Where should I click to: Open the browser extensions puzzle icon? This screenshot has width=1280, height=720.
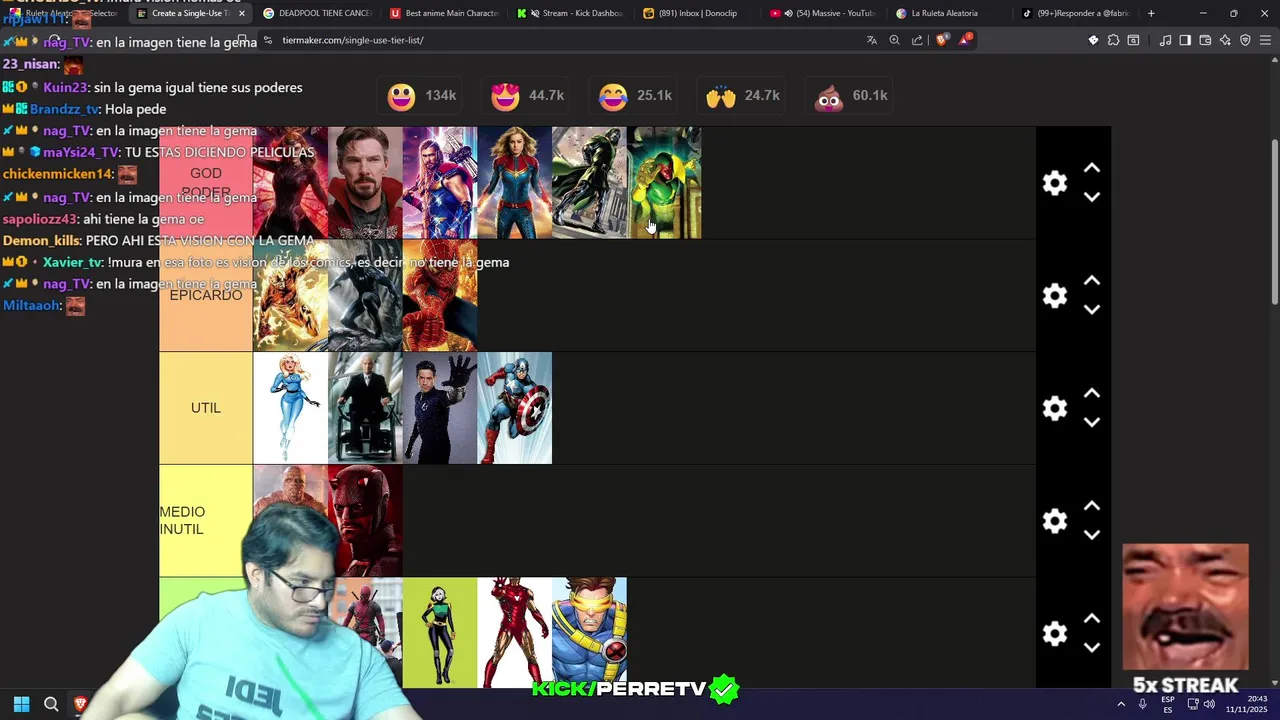1113,40
